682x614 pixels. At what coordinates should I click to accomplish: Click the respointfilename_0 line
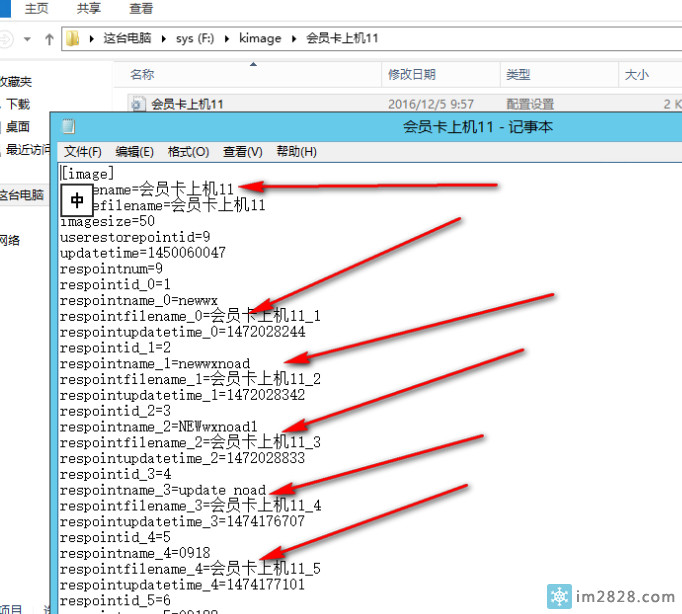click(x=191, y=316)
